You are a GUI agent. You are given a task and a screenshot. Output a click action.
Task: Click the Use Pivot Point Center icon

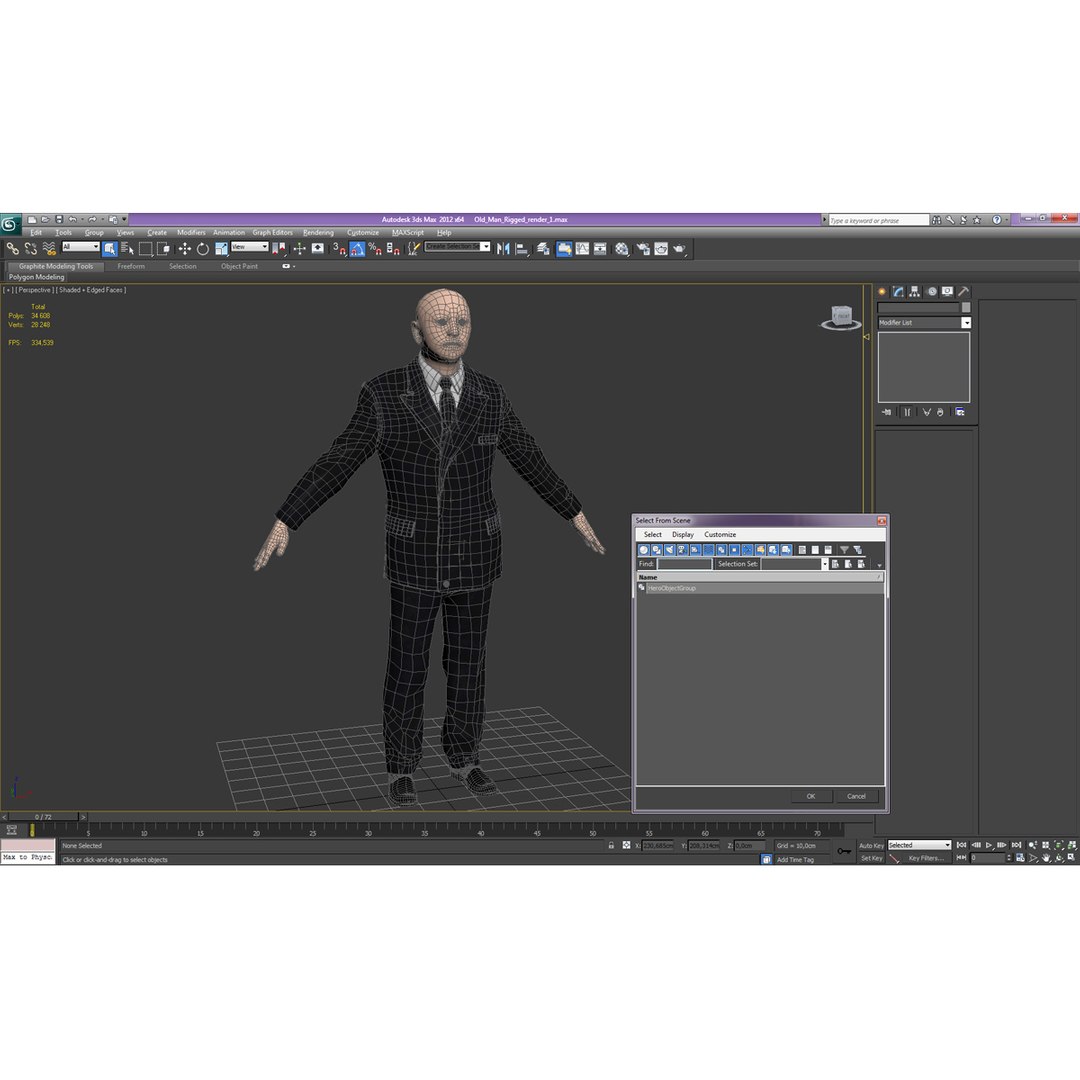pos(279,249)
